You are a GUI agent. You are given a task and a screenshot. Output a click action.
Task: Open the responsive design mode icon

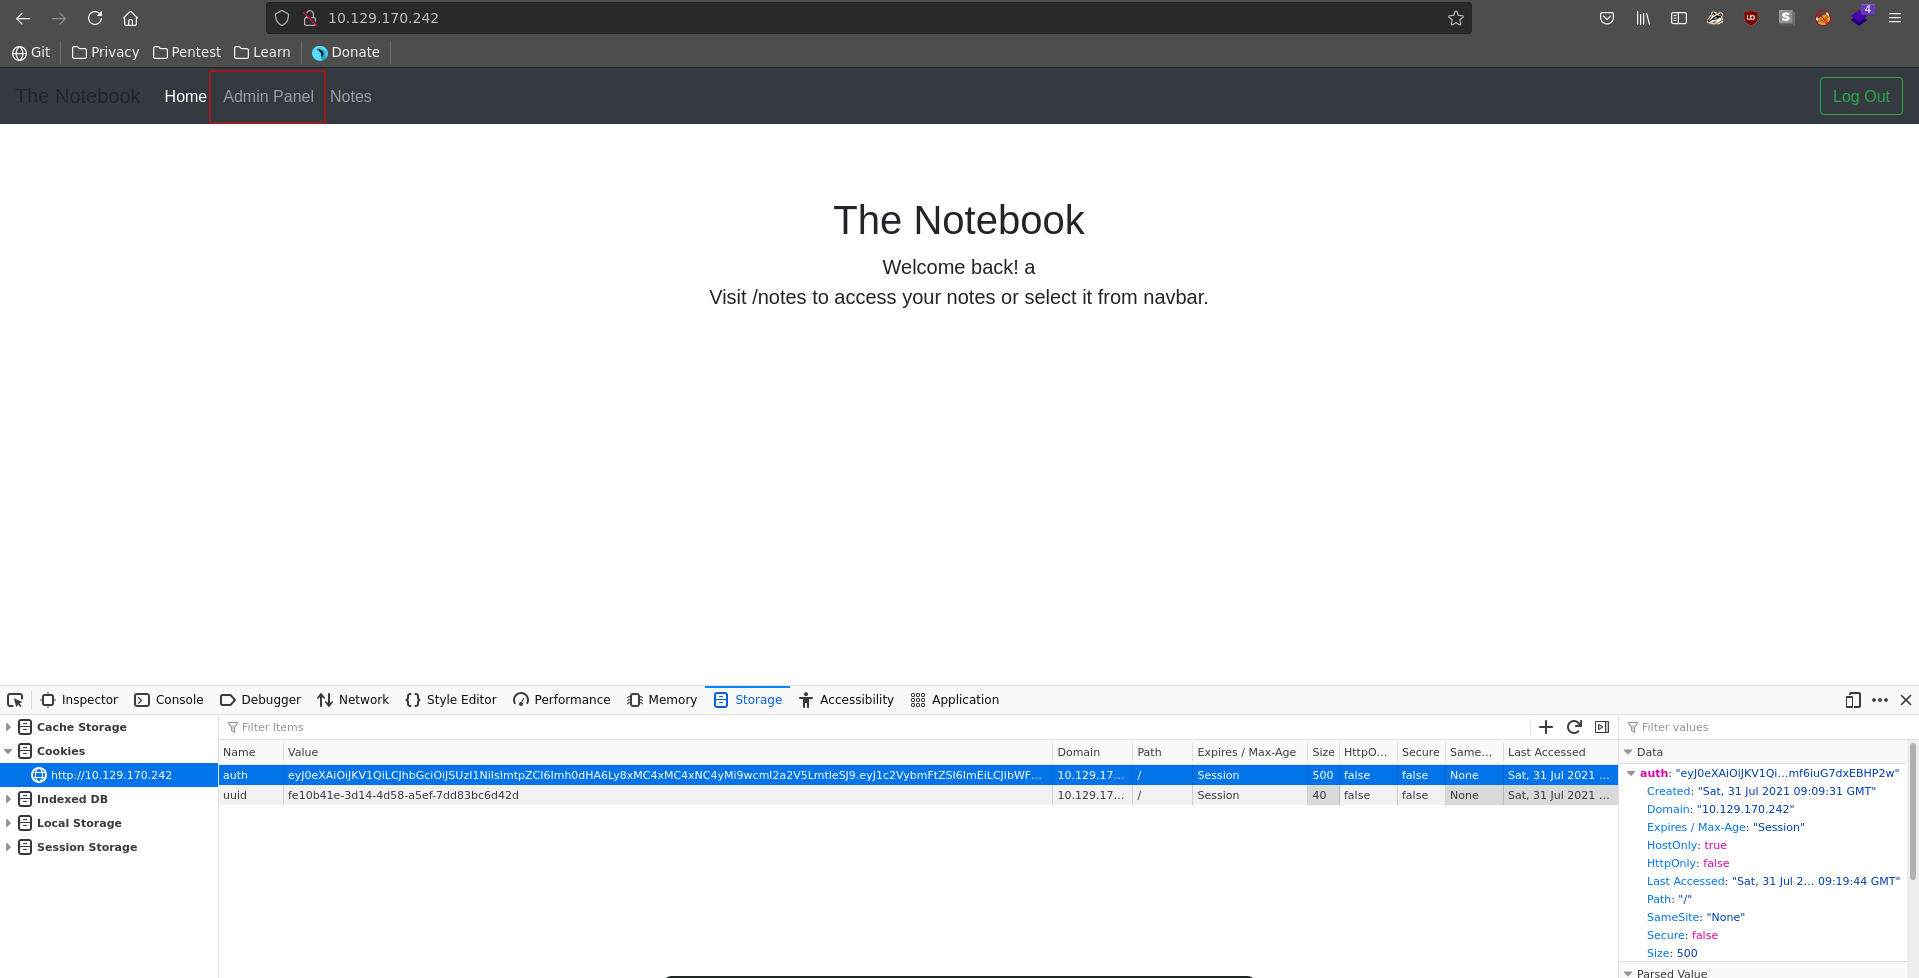[x=1853, y=700]
